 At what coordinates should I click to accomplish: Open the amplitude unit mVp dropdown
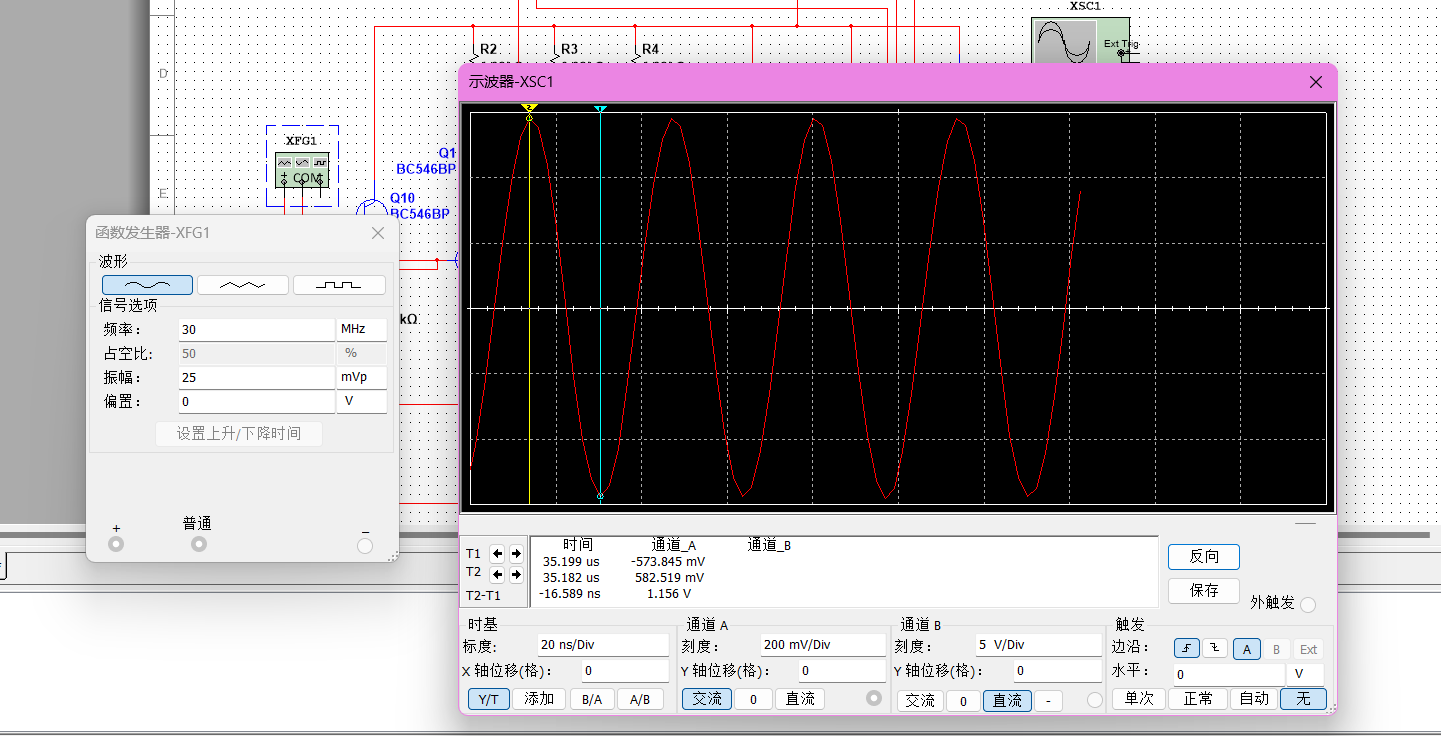361,377
